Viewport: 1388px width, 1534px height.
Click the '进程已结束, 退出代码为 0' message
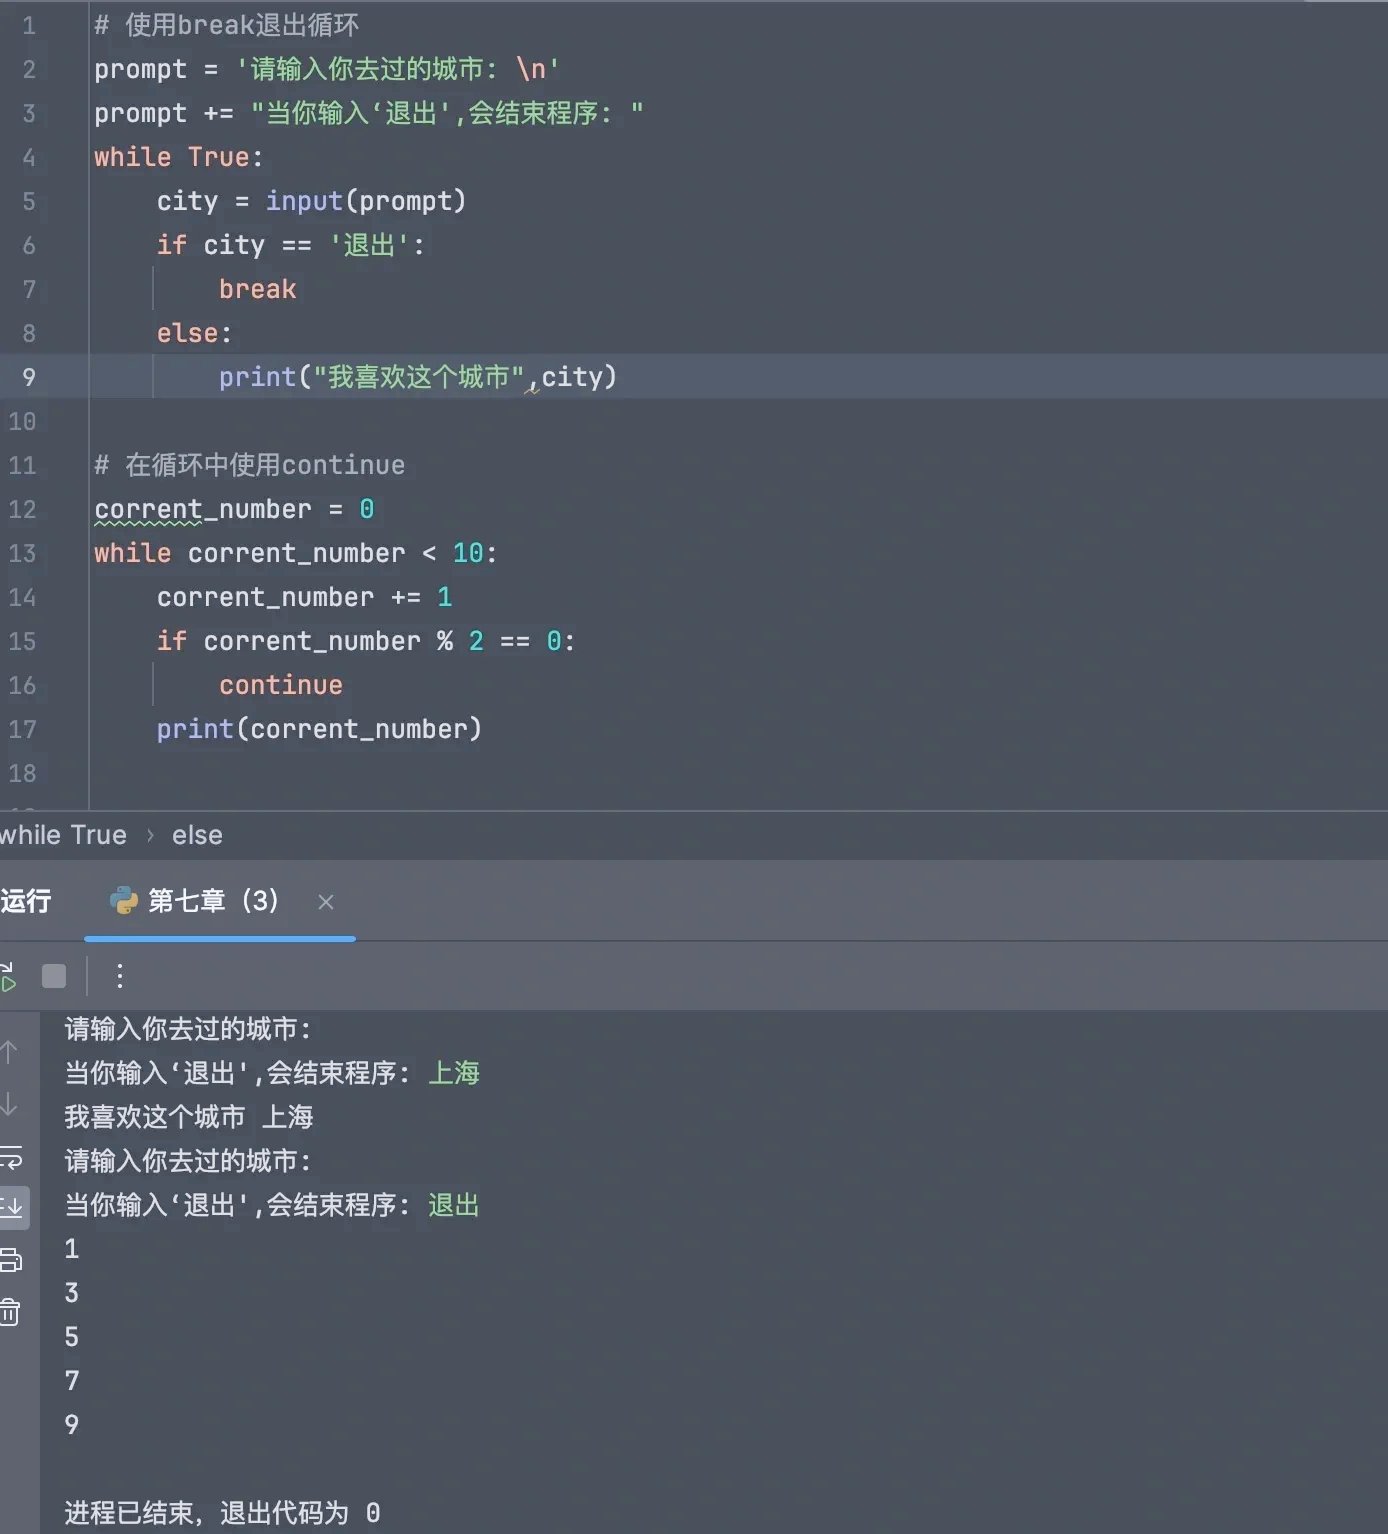223,1513
